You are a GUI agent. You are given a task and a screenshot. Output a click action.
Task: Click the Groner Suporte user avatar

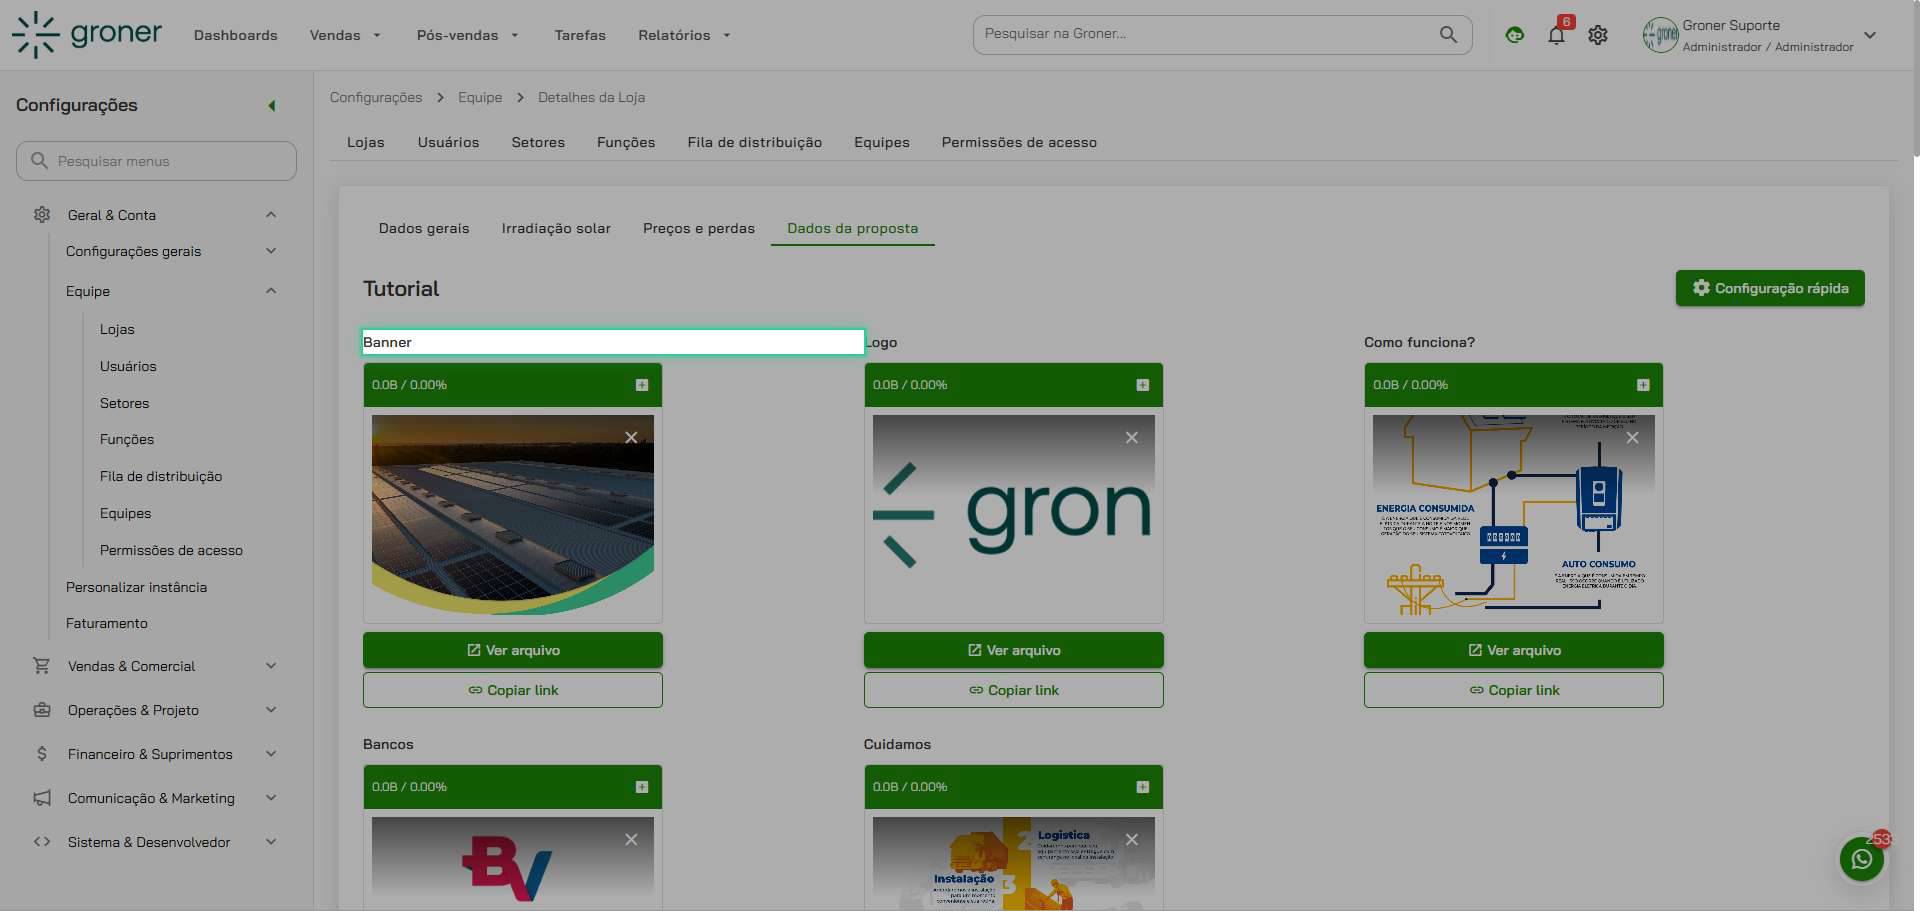click(1660, 35)
